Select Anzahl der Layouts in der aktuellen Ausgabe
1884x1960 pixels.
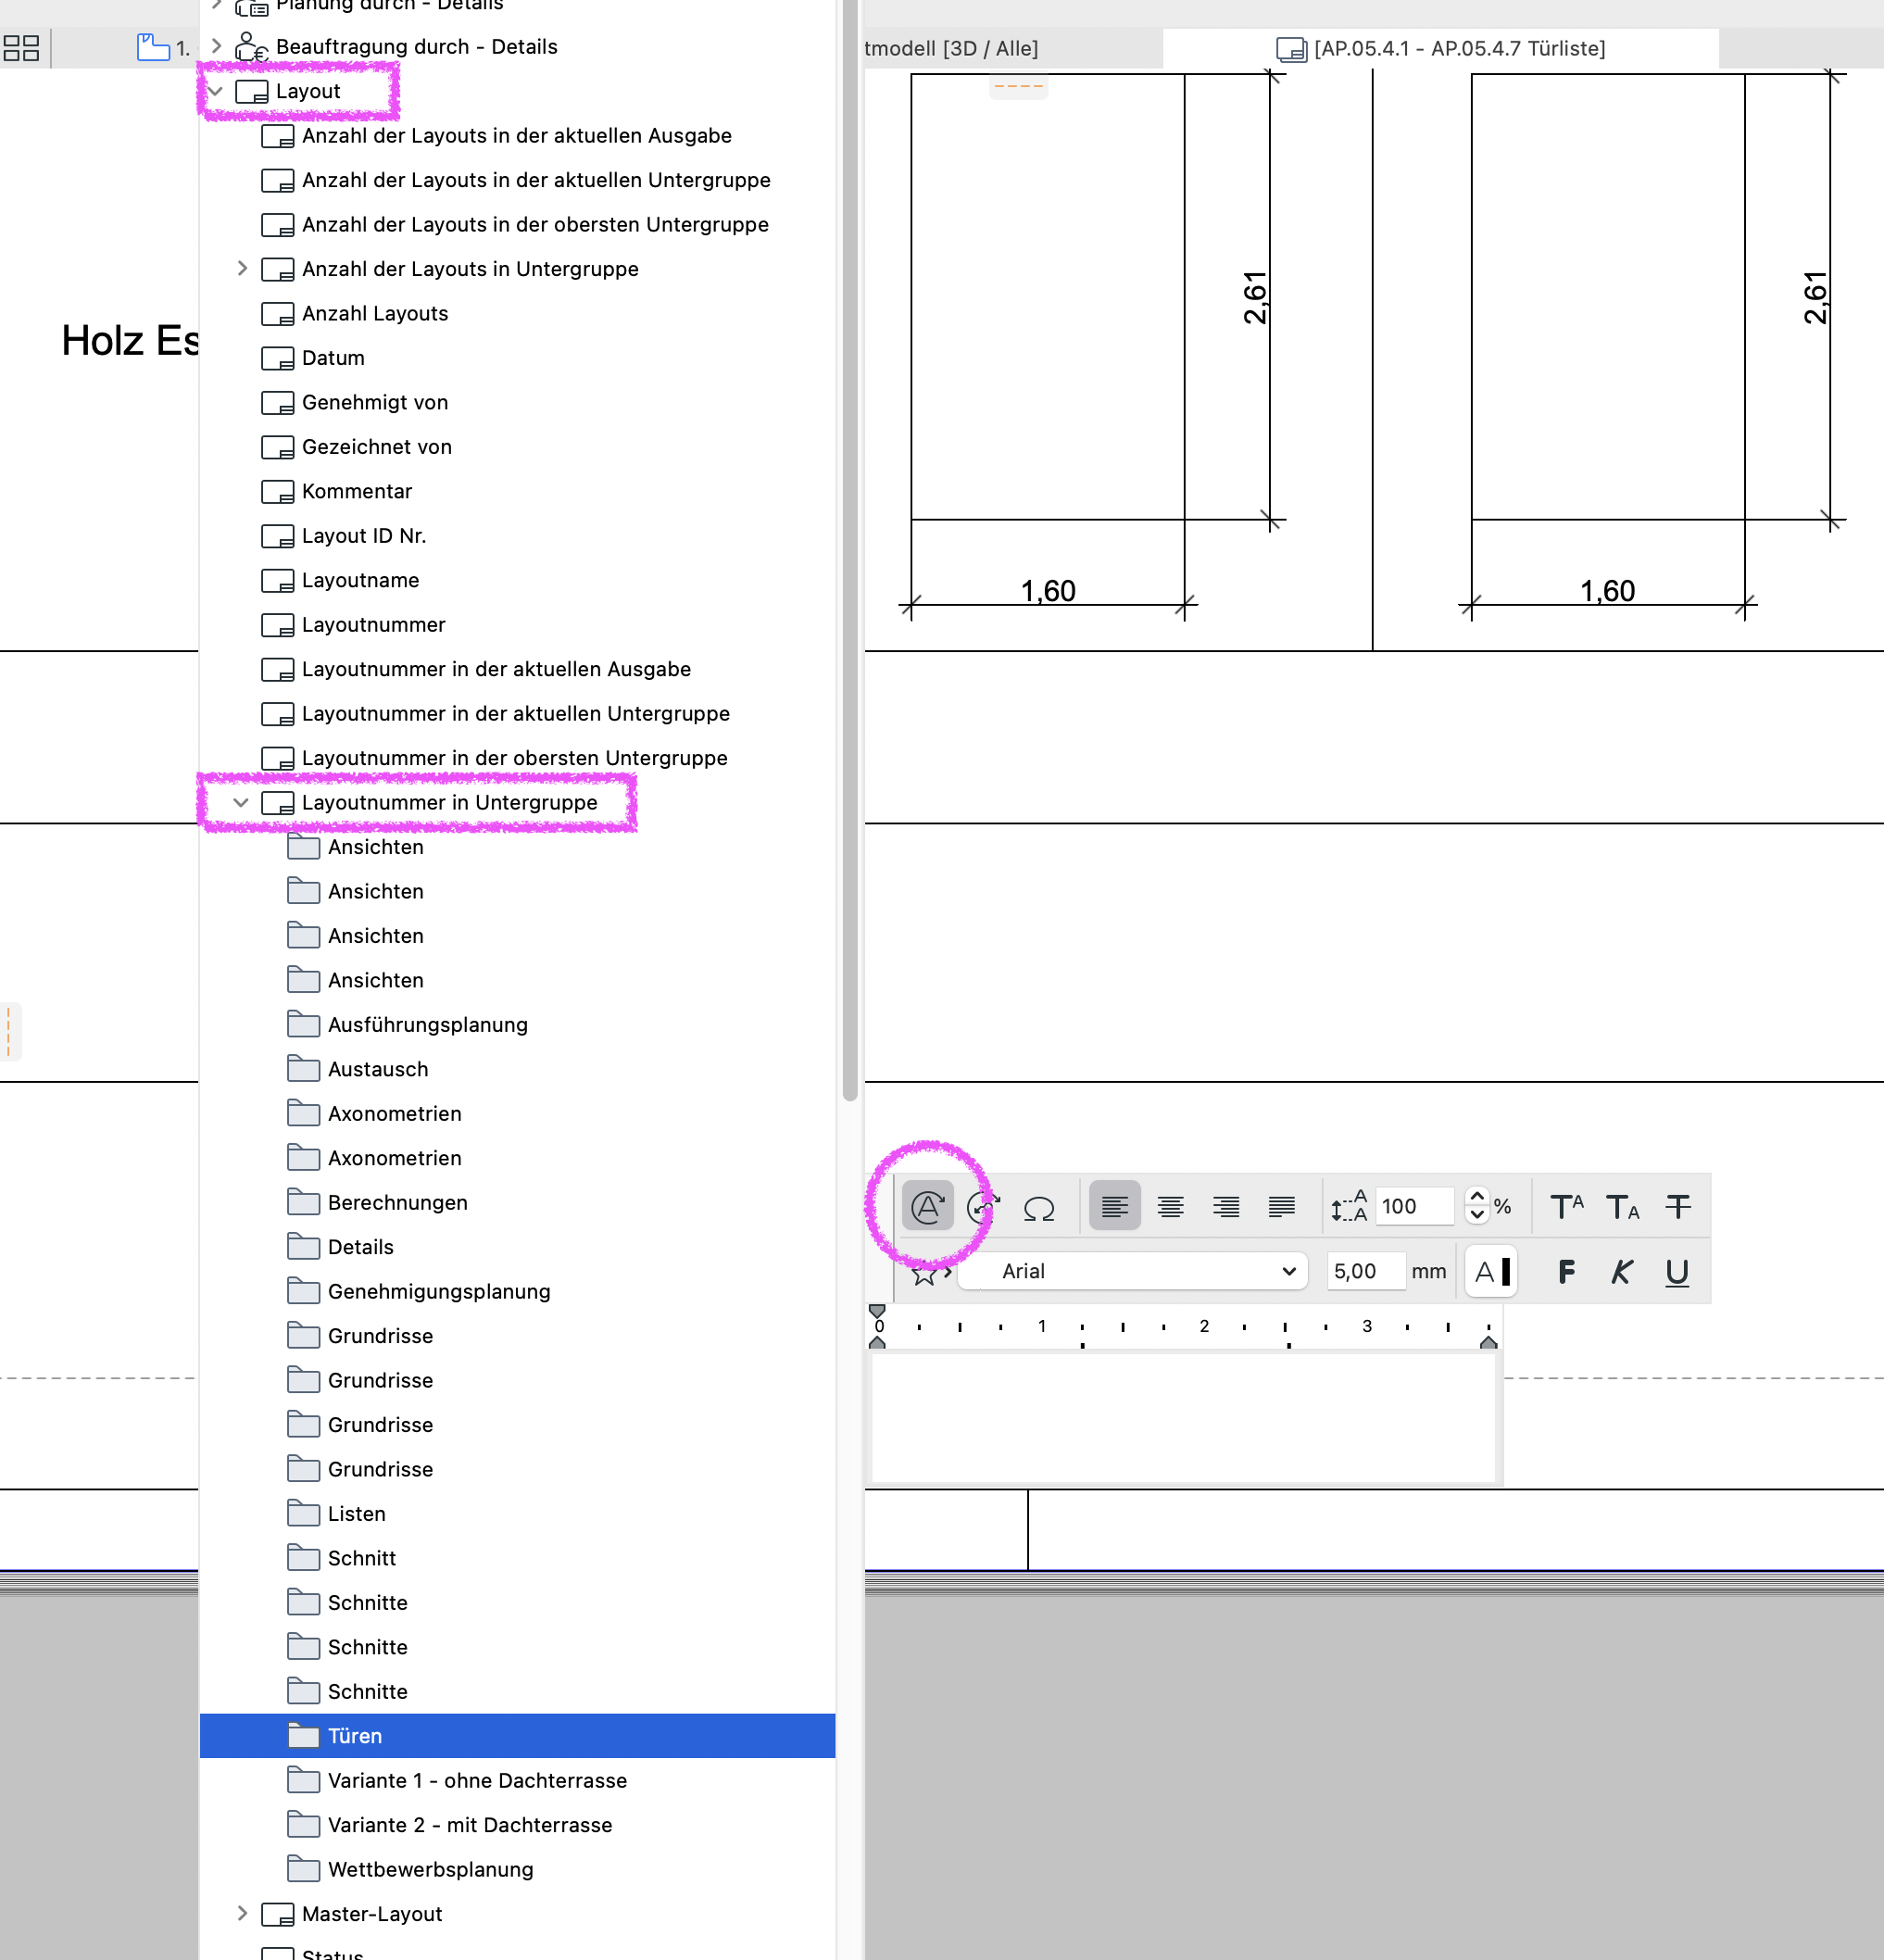[517, 135]
